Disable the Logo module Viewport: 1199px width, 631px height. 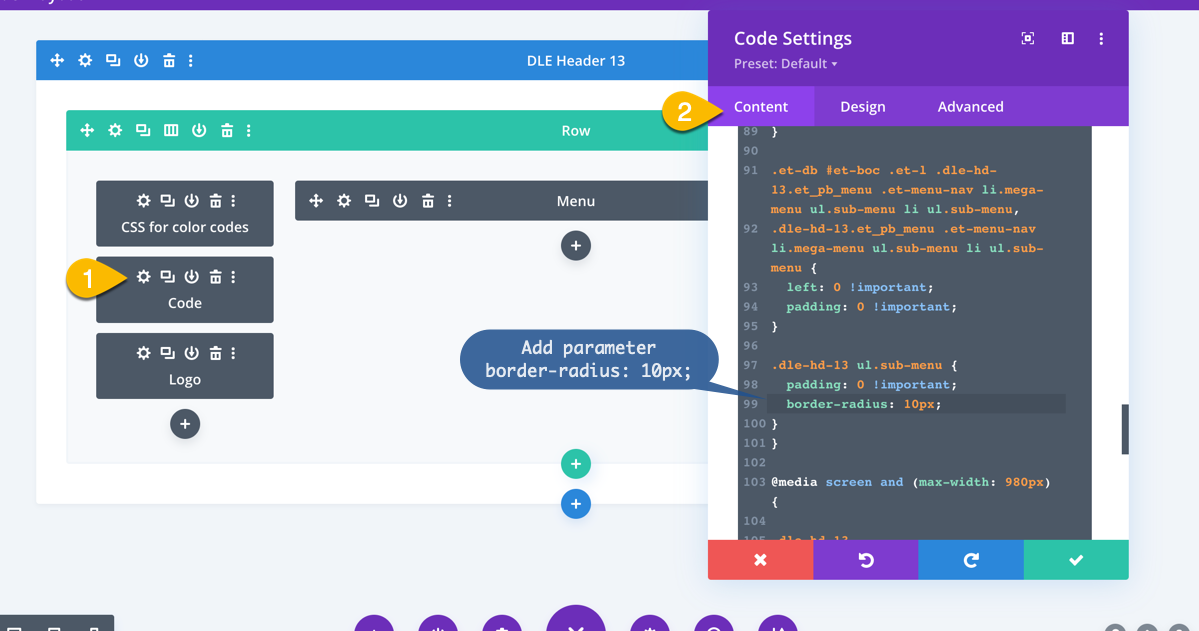[192, 353]
